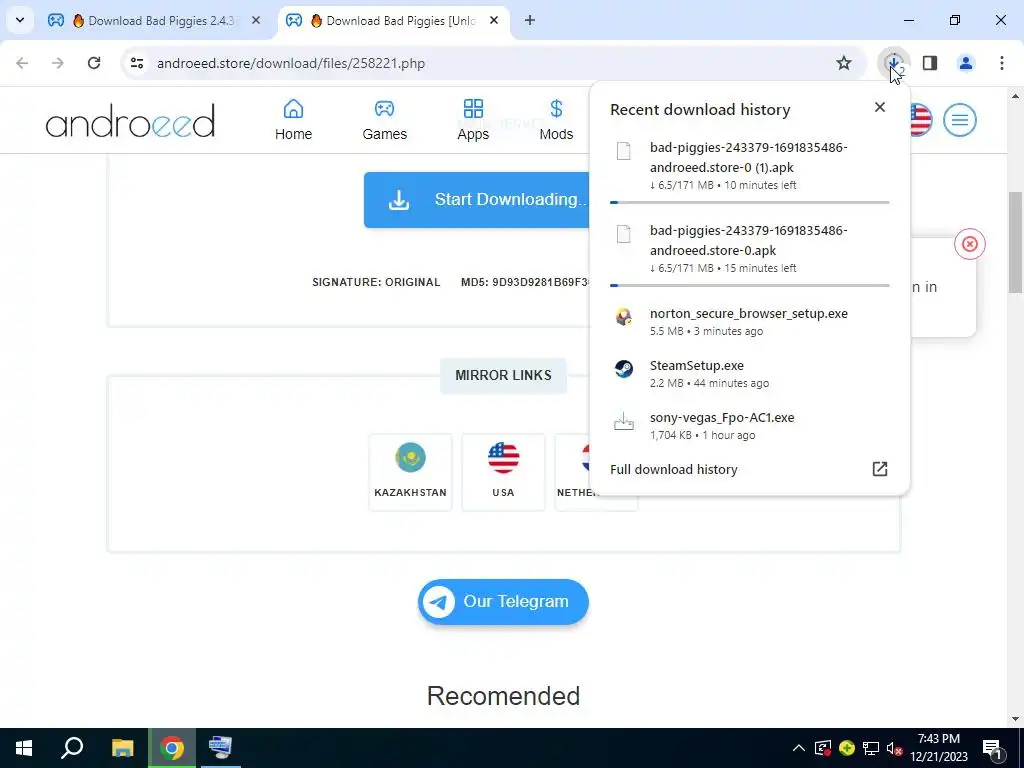Close the Download Bad Piggies 2.4.3 tab
The image size is (1024, 768).
(256, 20)
